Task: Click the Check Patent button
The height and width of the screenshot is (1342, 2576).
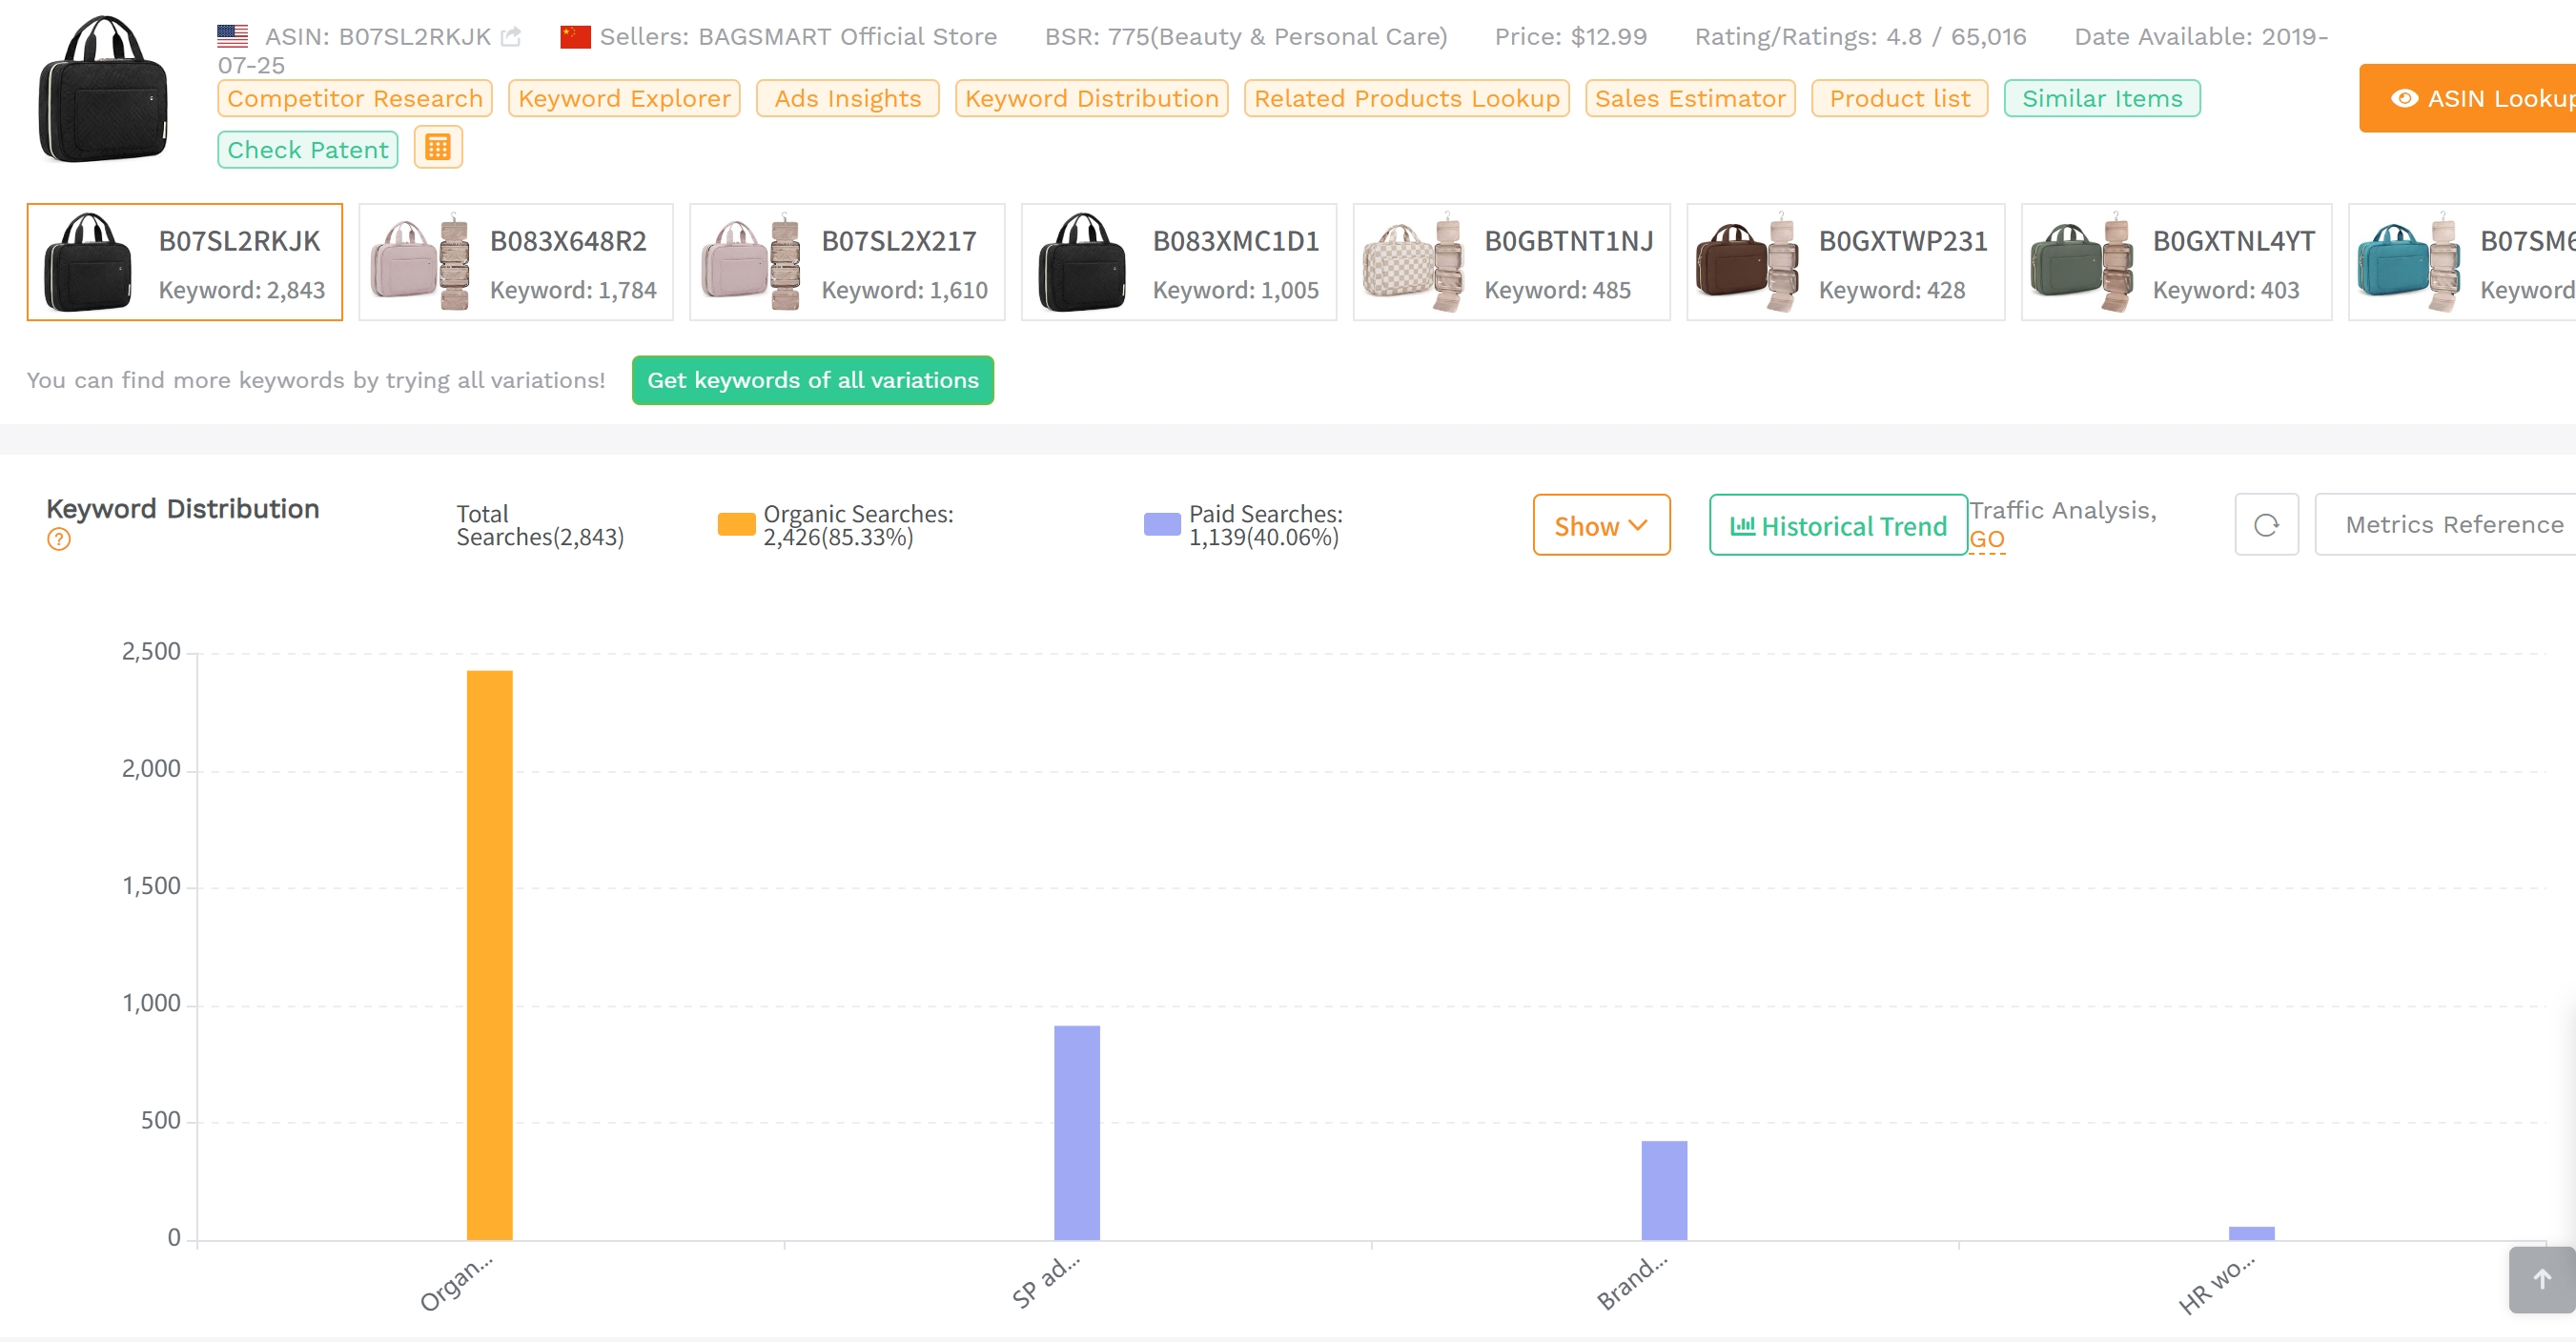Action: (307, 149)
